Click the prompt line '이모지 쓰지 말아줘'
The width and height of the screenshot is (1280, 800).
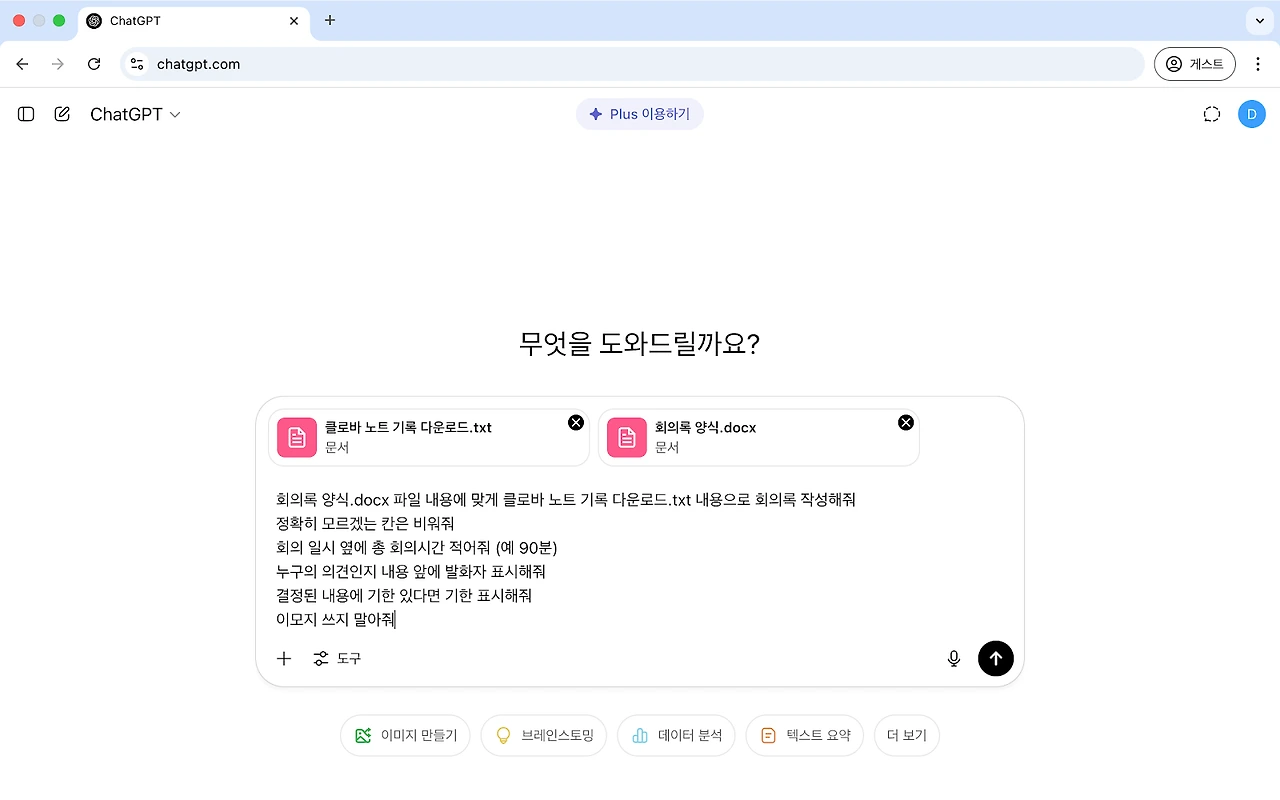click(x=335, y=620)
